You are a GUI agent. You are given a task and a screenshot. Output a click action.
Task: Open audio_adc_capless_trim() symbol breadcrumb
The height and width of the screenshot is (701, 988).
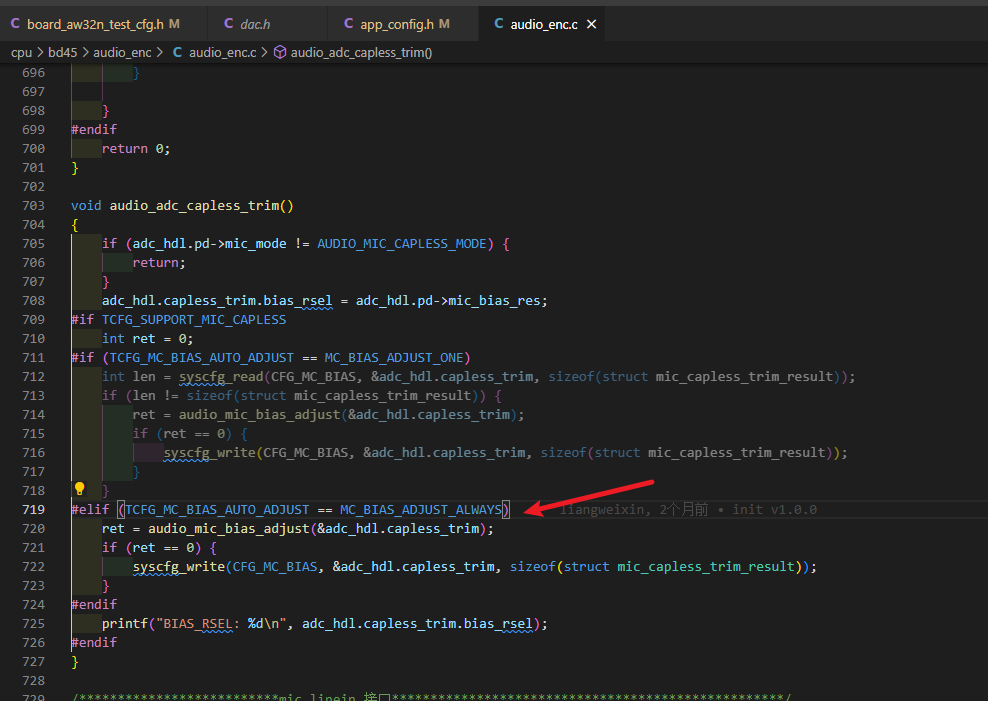point(361,52)
